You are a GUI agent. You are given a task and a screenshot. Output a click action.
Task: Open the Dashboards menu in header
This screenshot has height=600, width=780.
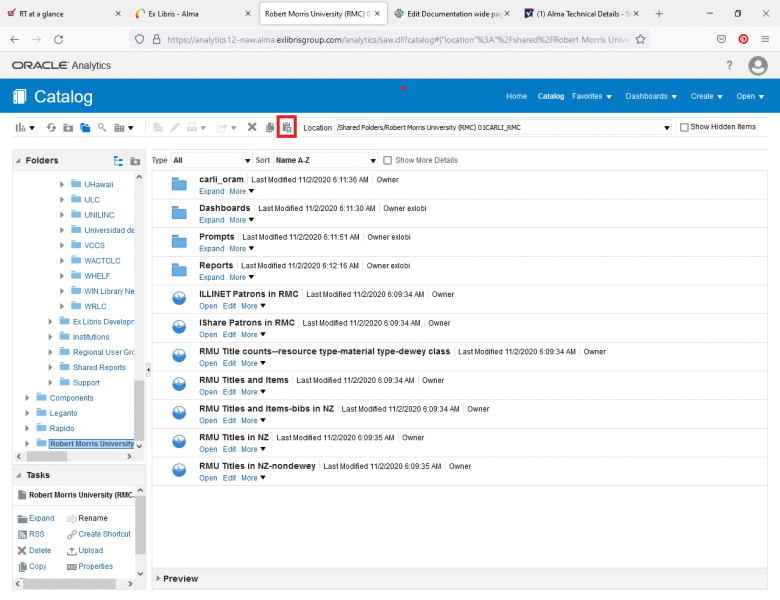(651, 96)
